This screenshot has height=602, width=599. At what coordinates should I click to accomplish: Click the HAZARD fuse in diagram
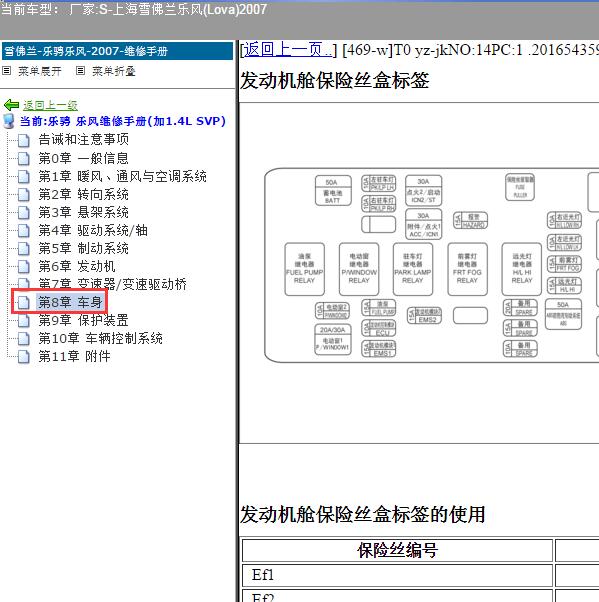click(x=470, y=220)
